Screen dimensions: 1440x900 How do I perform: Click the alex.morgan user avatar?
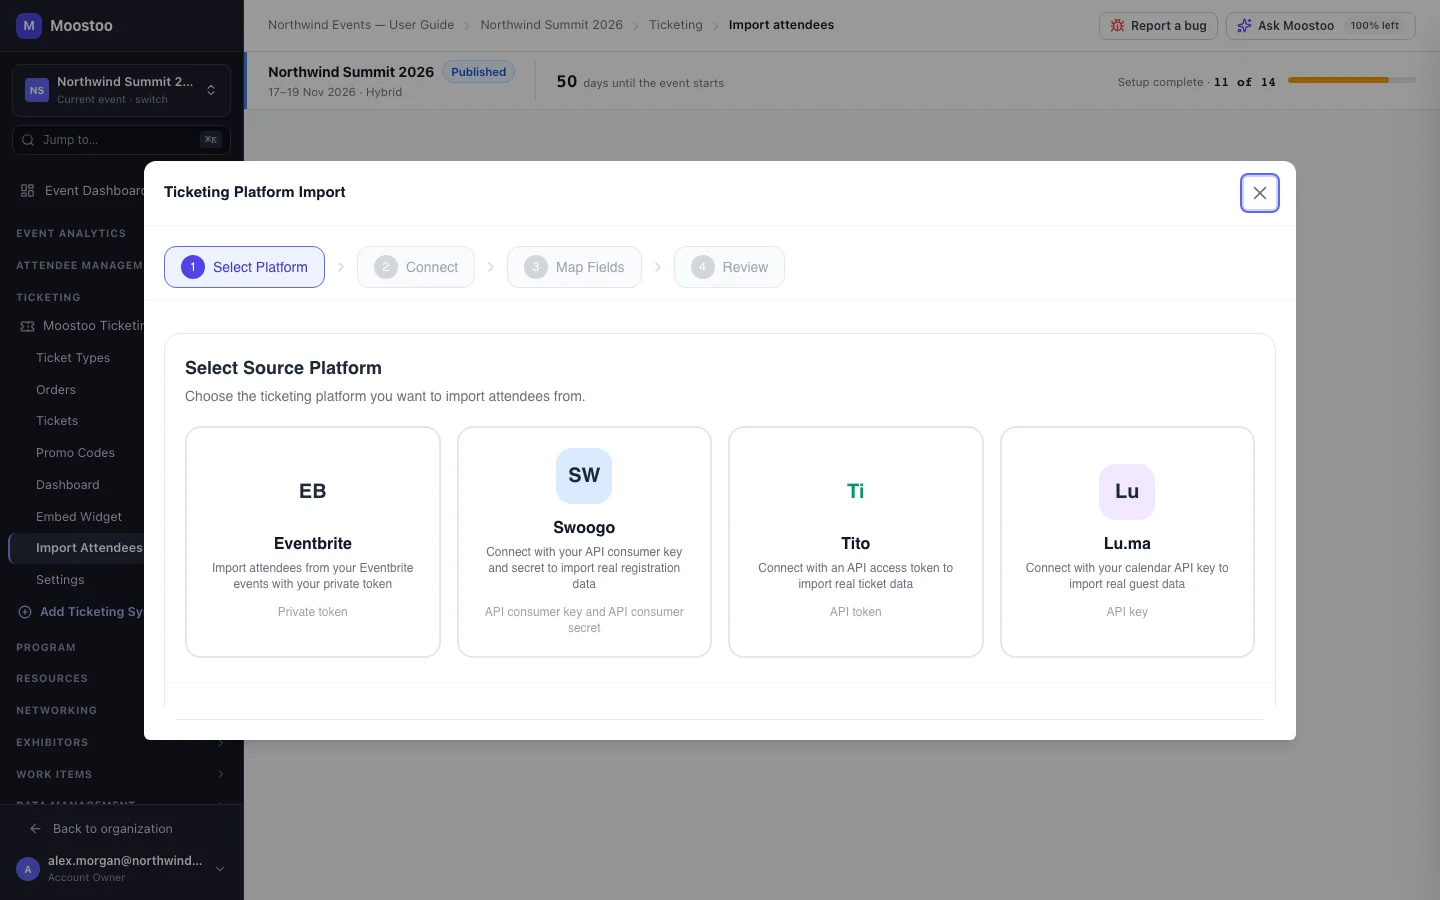tap(28, 869)
